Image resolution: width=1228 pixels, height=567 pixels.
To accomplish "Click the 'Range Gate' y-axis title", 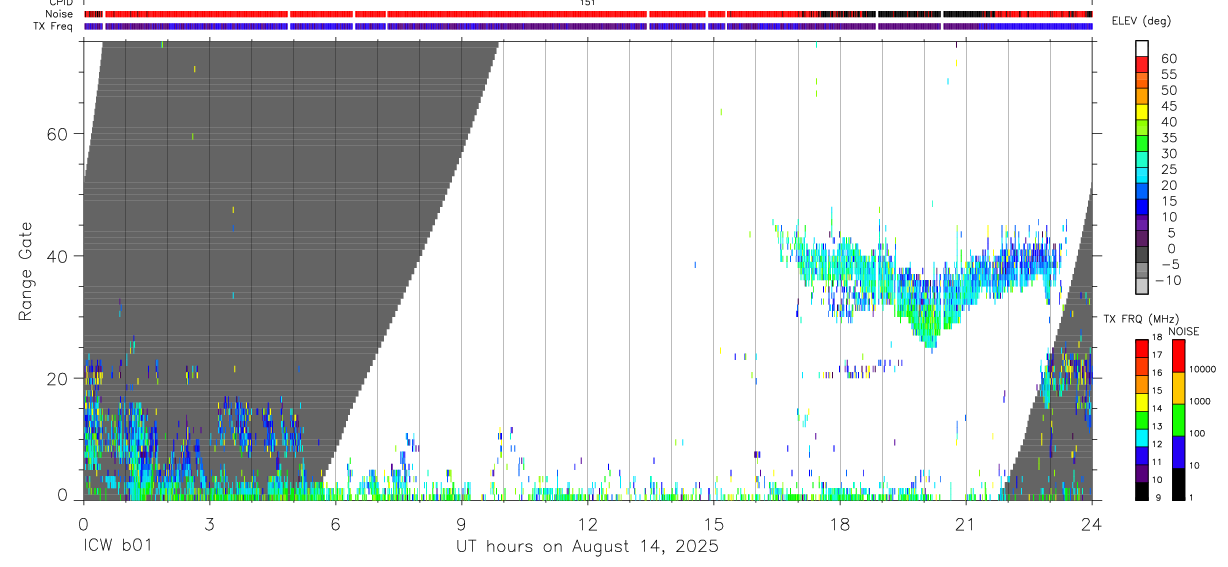I will click(x=25, y=271).
